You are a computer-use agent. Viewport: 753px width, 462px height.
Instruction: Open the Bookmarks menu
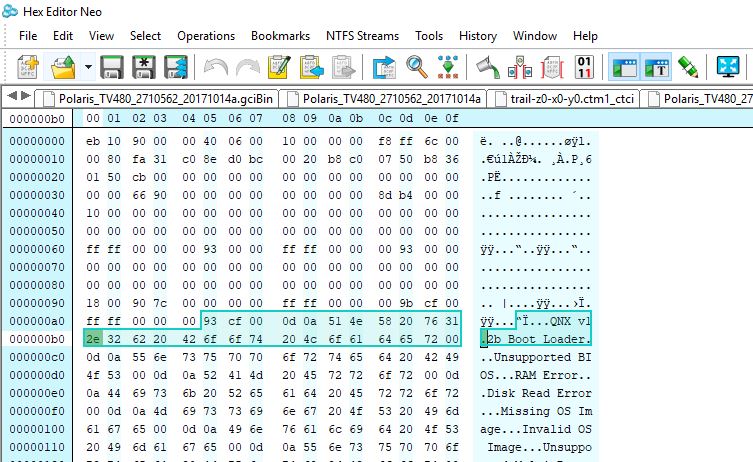280,36
